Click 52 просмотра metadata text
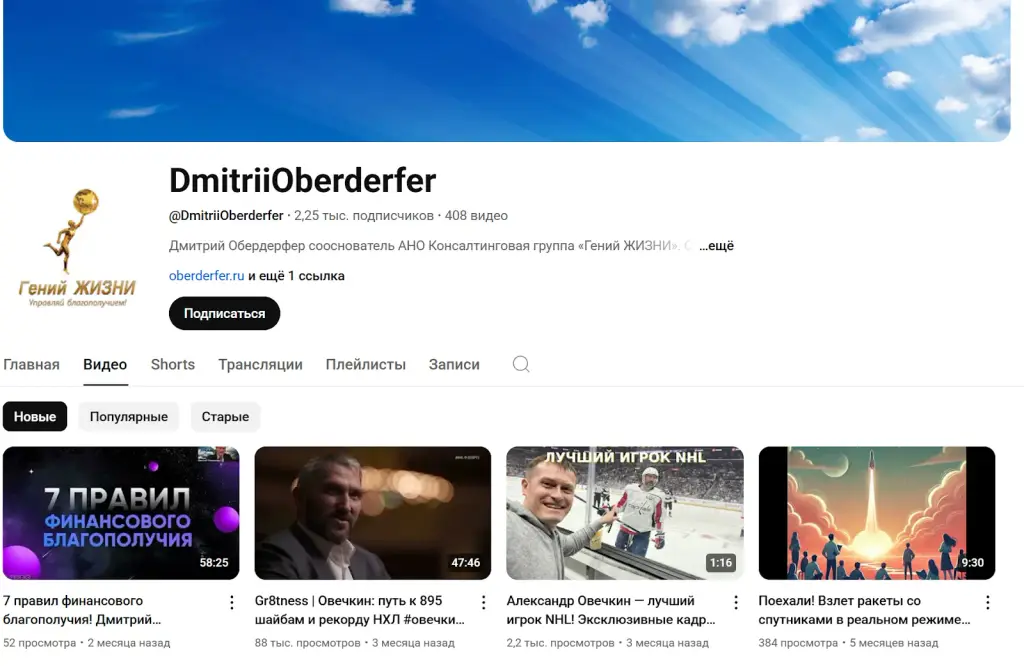The height and width of the screenshot is (666, 1024). 39,642
